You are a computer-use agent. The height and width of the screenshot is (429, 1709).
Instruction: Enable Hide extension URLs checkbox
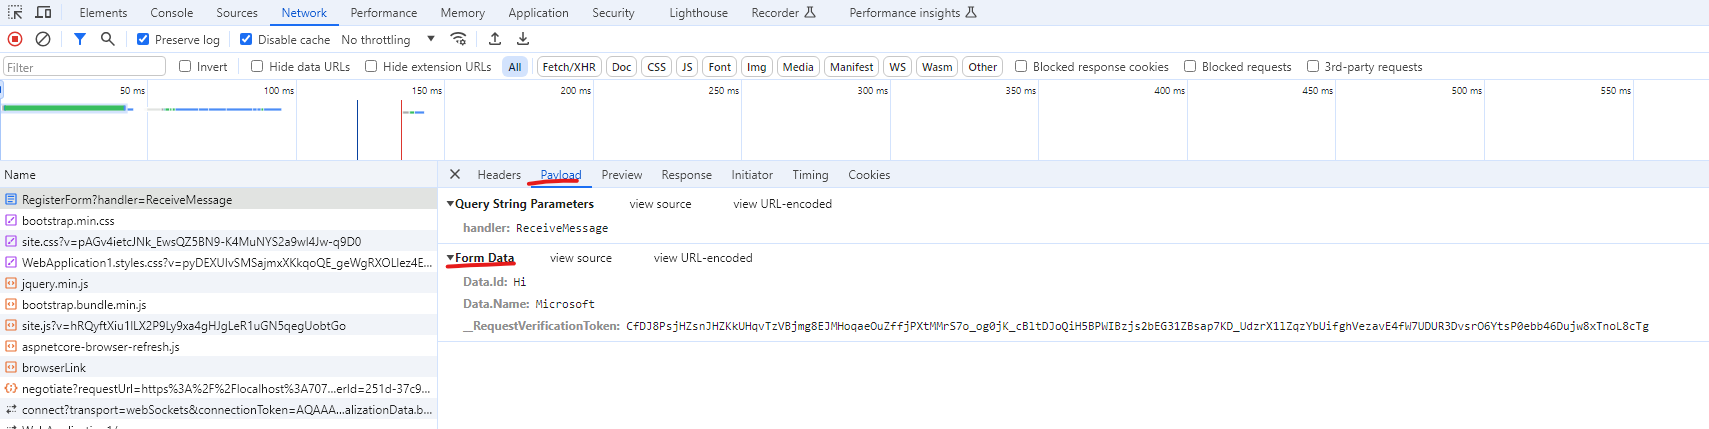(371, 66)
